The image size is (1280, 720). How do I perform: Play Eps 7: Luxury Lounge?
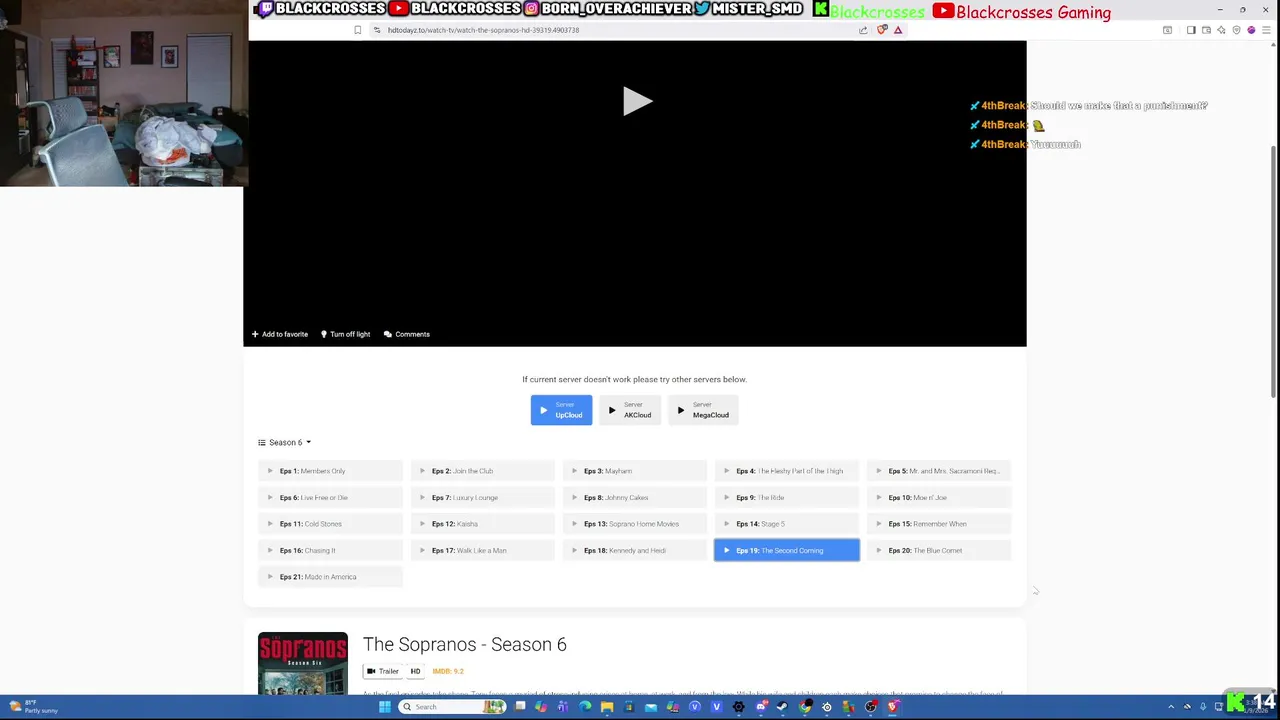pyautogui.click(x=482, y=497)
